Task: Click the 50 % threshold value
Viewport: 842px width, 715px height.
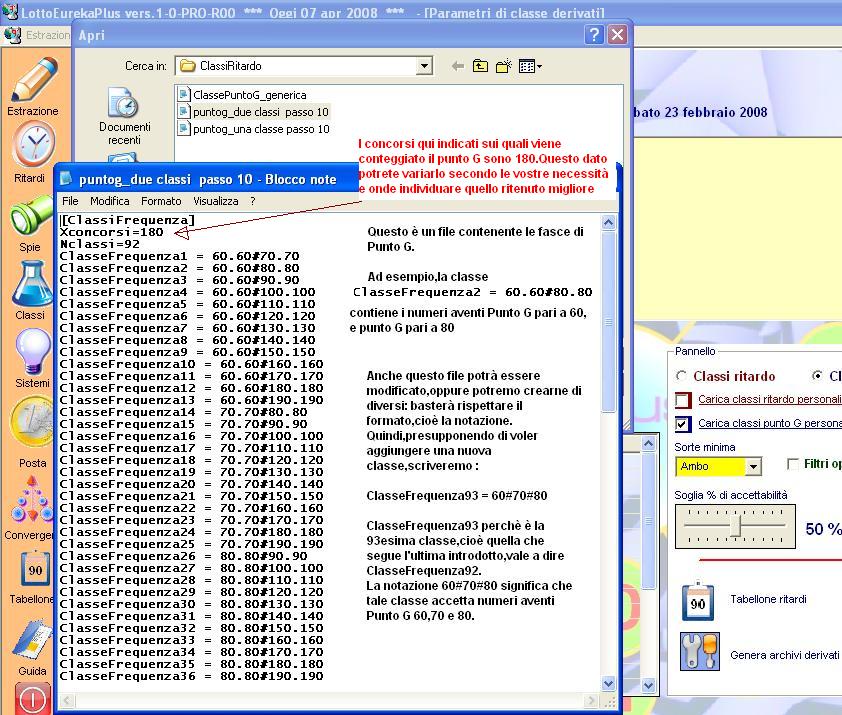Action: 823,529
